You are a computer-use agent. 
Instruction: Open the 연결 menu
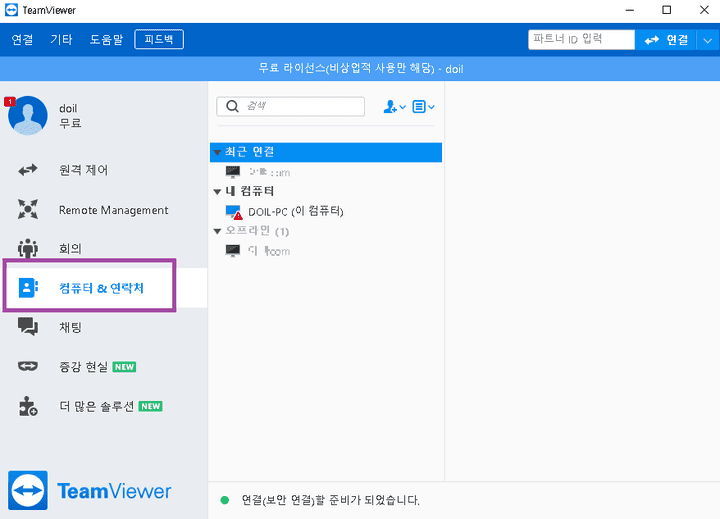22,39
